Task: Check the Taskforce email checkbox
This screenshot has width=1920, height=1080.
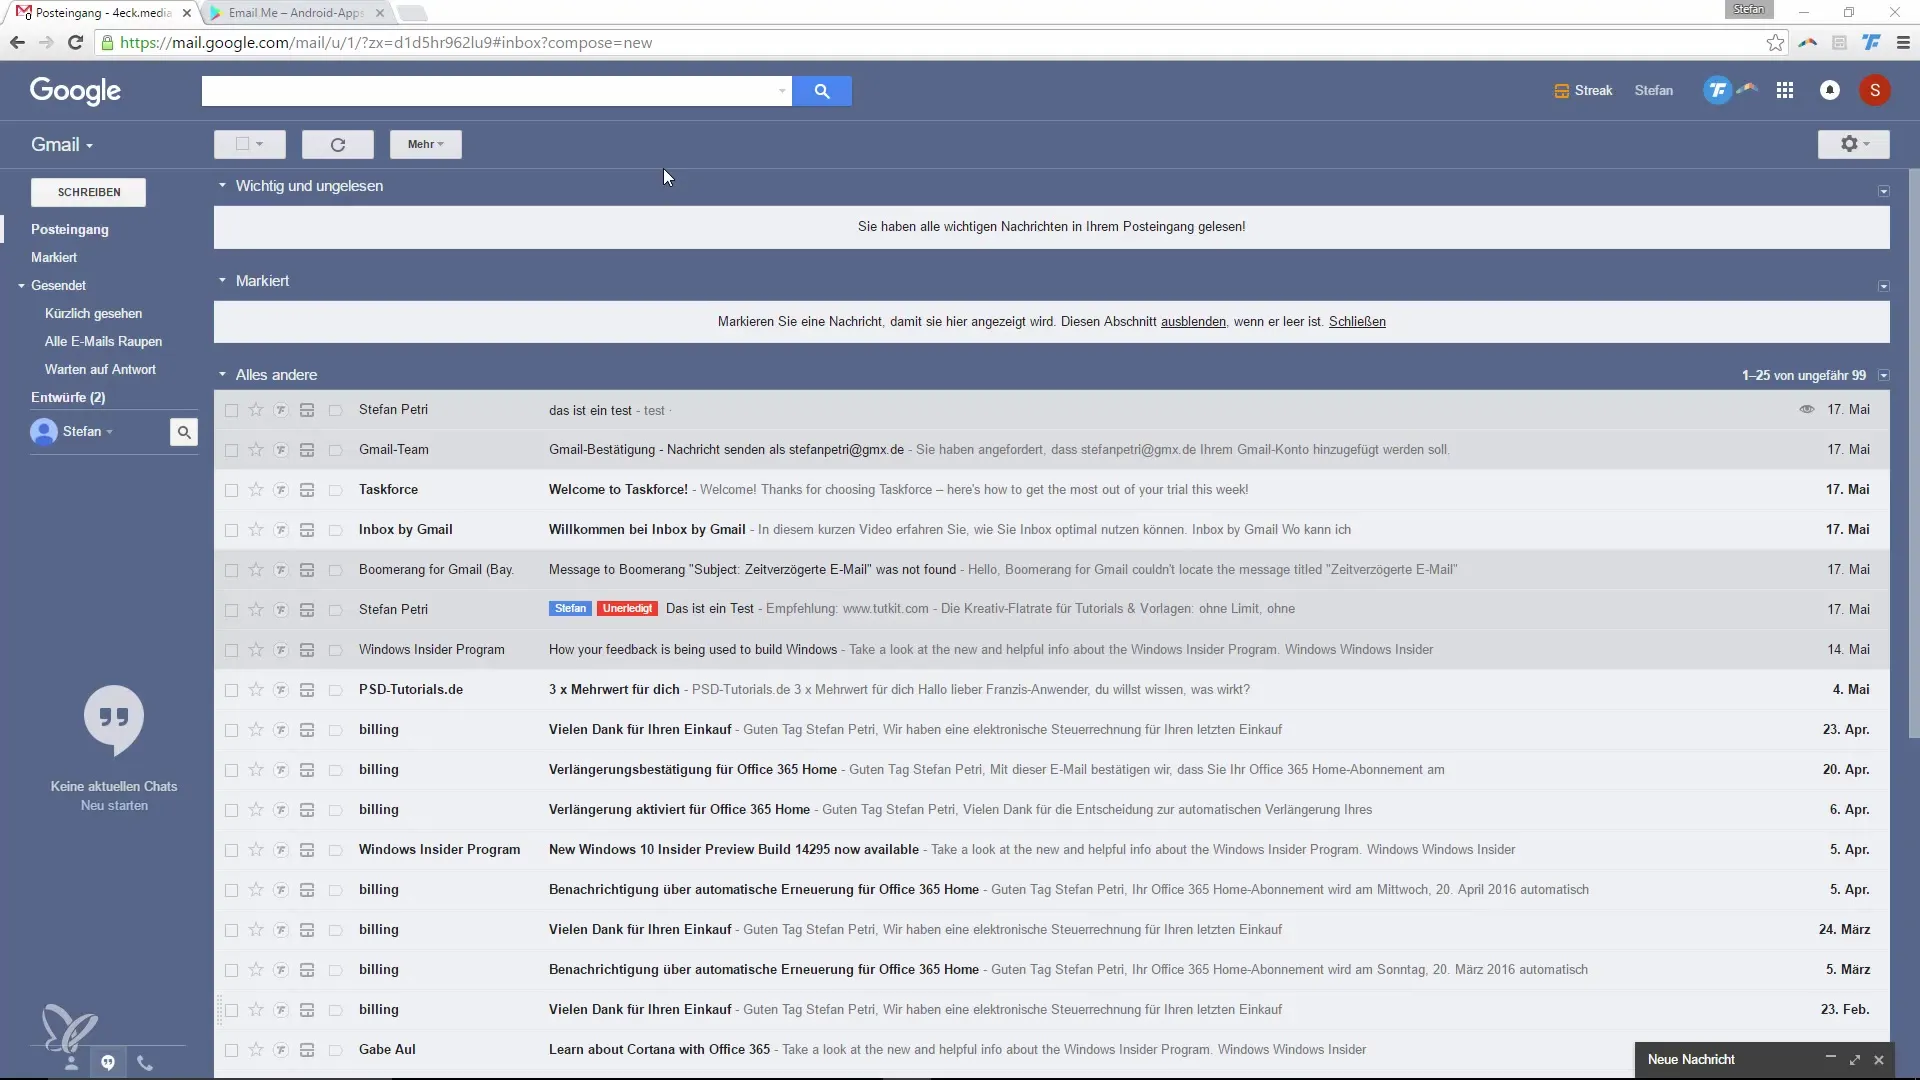Action: [x=231, y=490]
